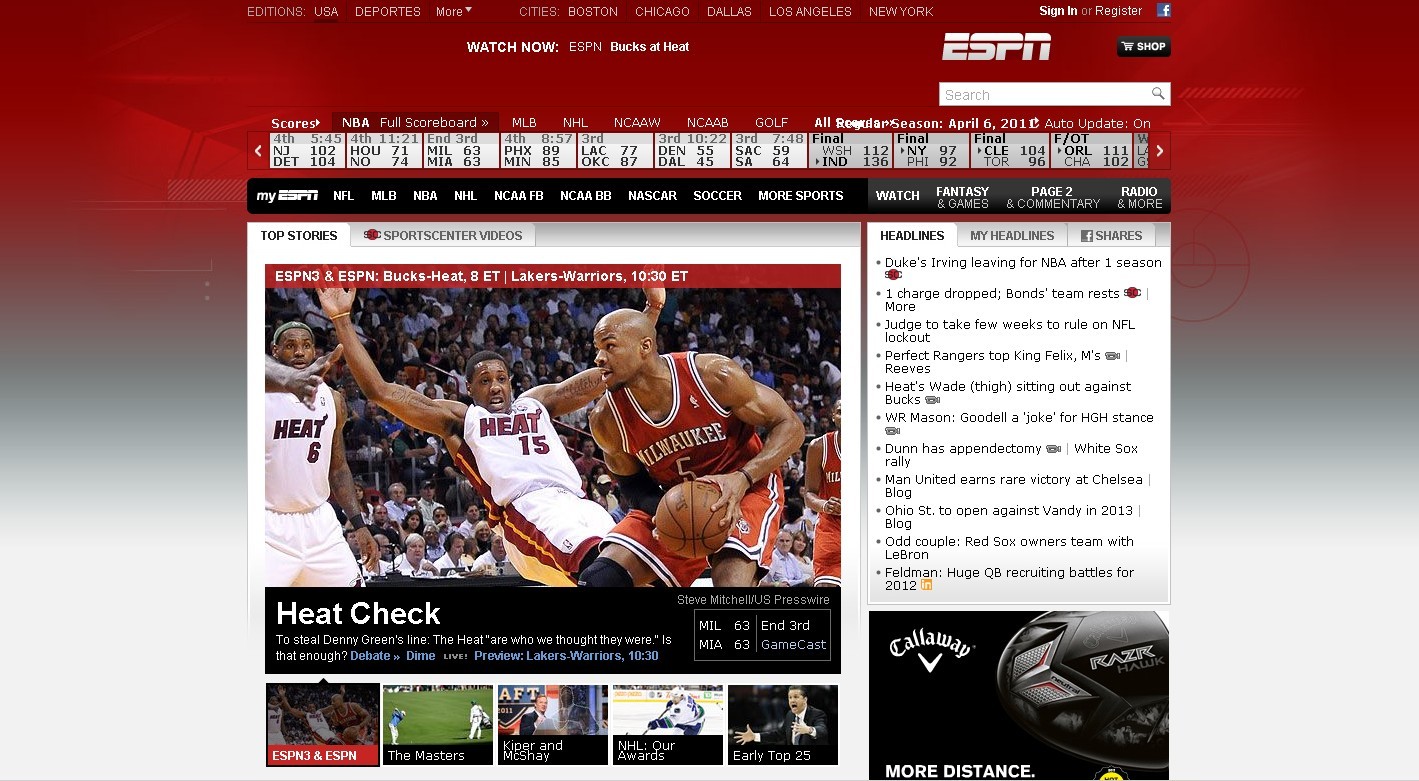1419x781 pixels.
Task: Open ORL vs CHA final score box
Action: [1092, 151]
